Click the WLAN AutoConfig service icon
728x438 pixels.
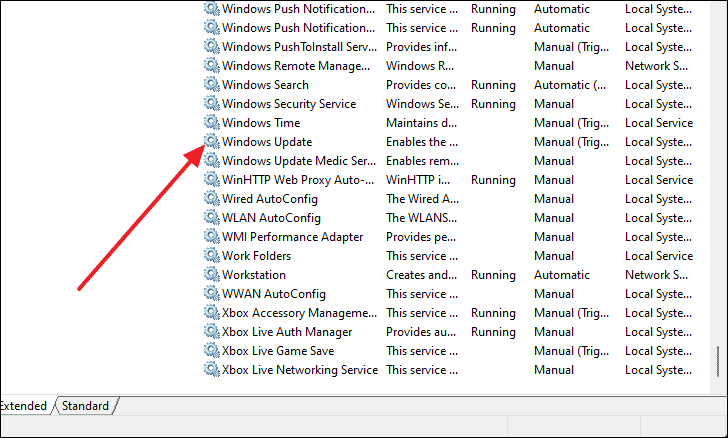click(212, 217)
